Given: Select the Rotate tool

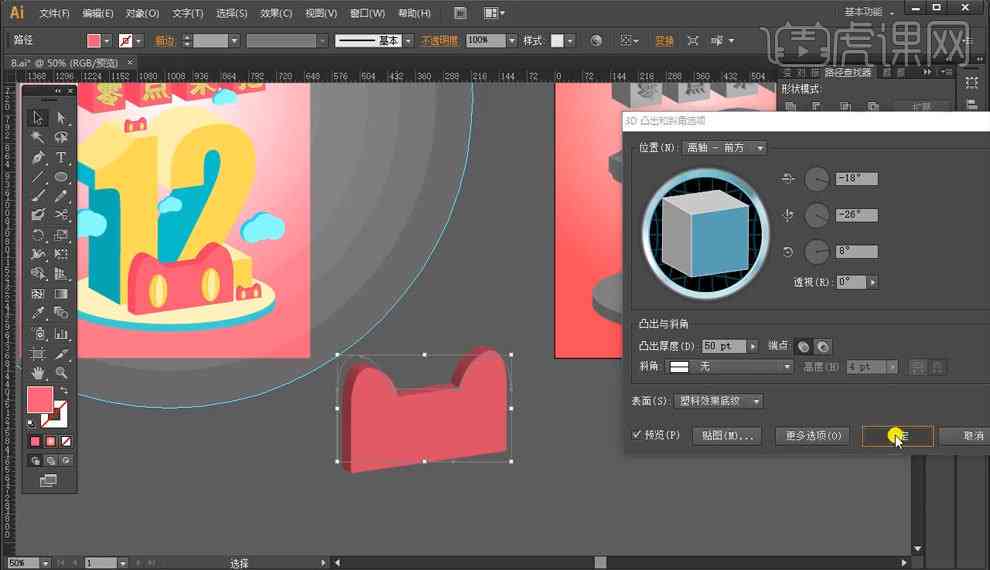Looking at the screenshot, I should click(x=37, y=235).
